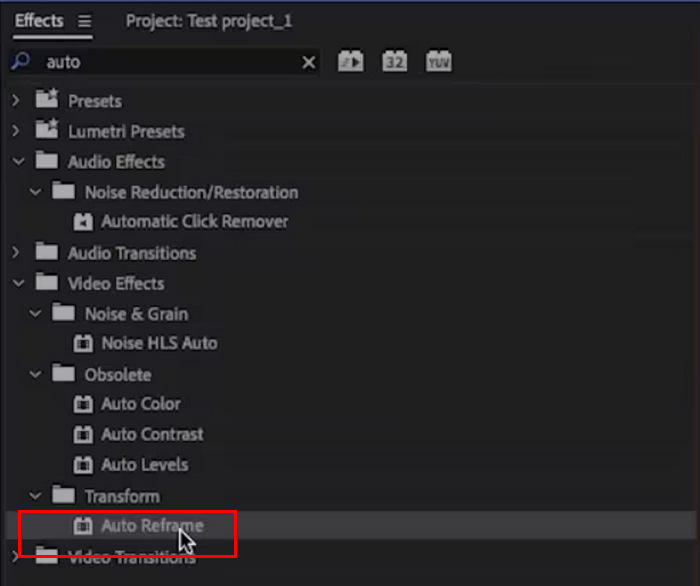Image resolution: width=700 pixels, height=586 pixels.
Task: Select the Audio Effects label
Action: coord(117,162)
